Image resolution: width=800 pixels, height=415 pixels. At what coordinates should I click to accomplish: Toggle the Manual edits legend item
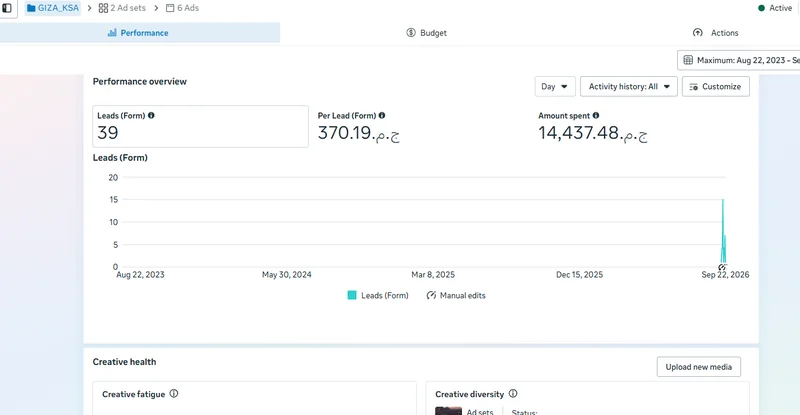[x=456, y=295]
